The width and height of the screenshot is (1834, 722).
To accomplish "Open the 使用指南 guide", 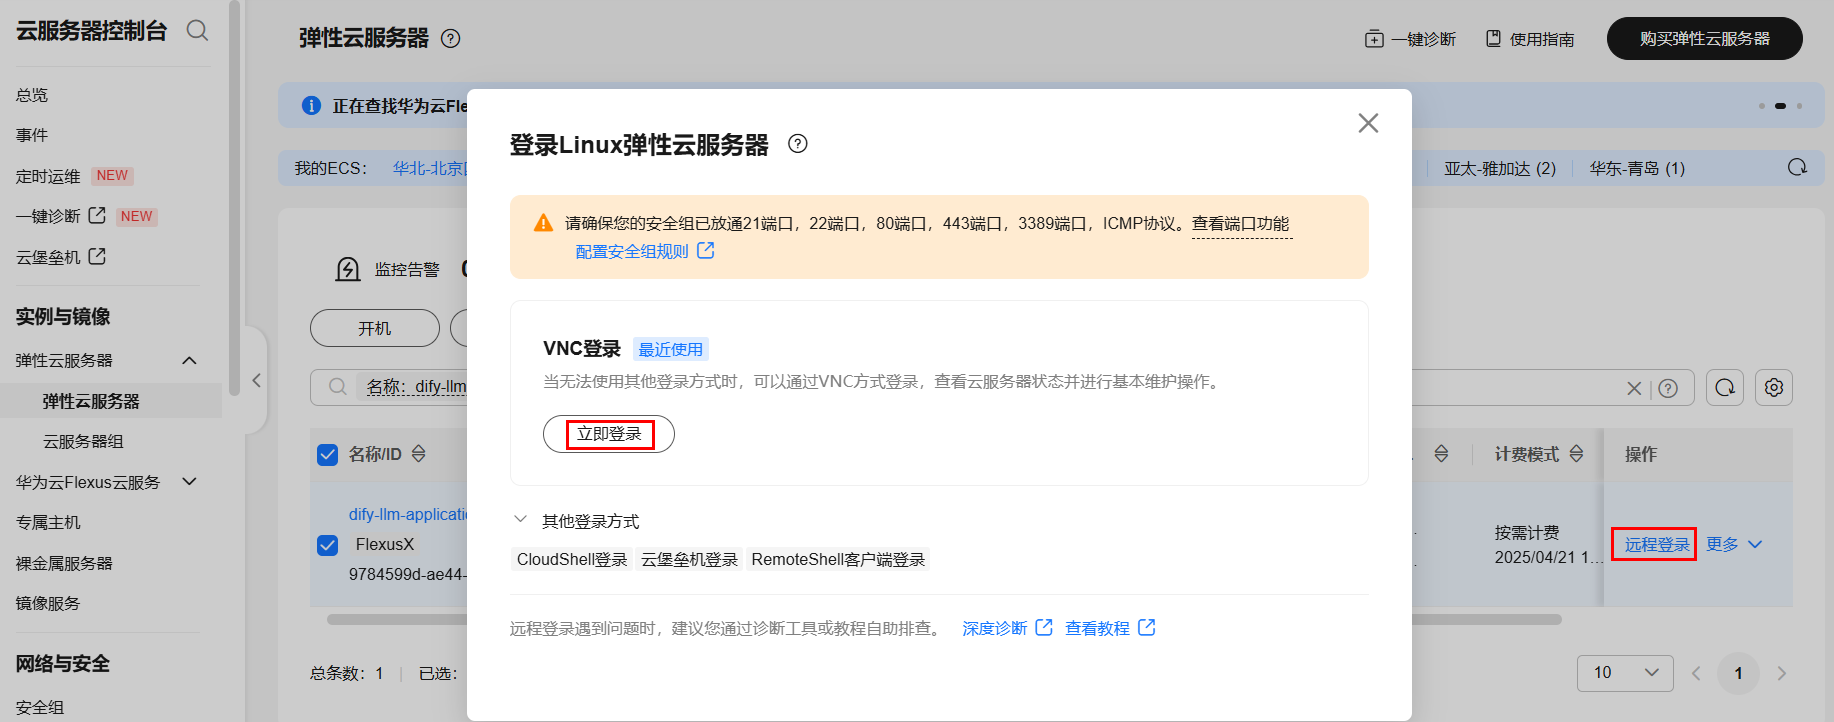I will (x=1530, y=39).
